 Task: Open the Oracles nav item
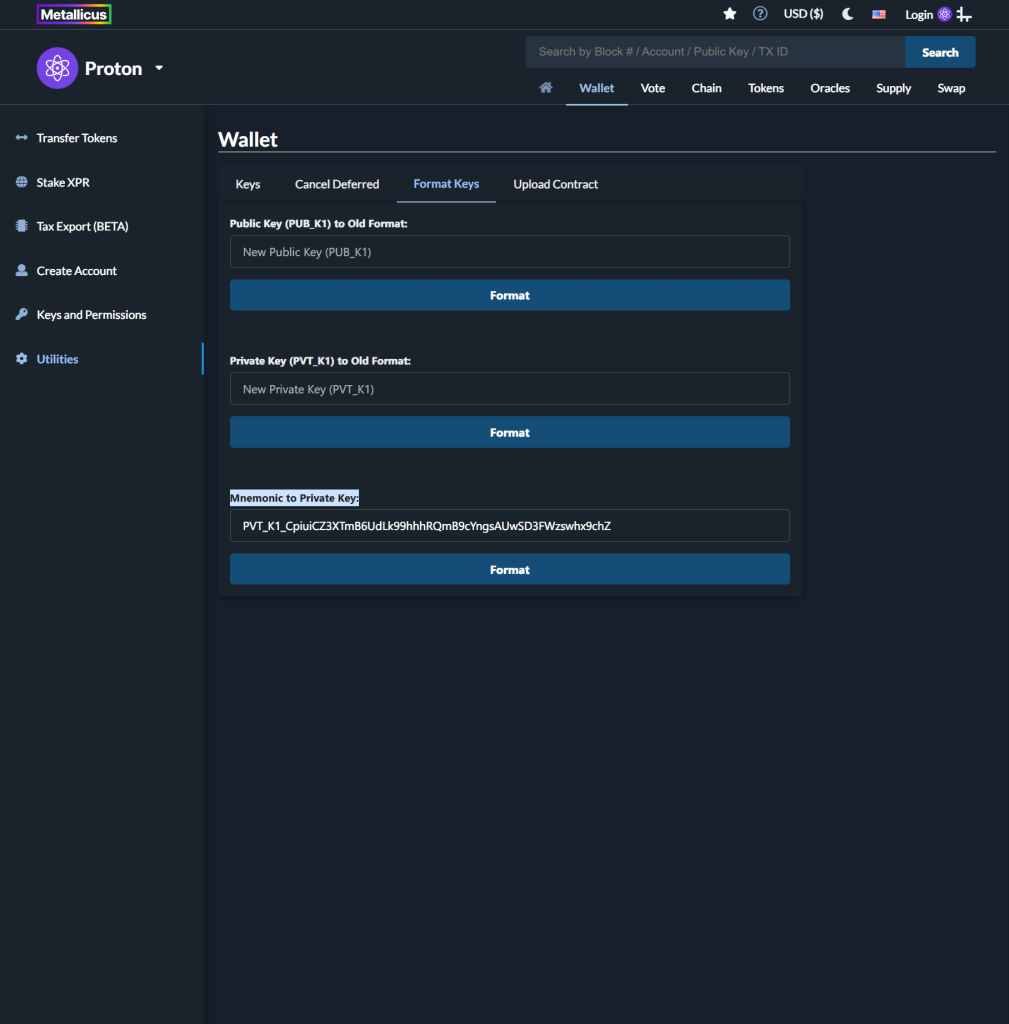pos(829,88)
